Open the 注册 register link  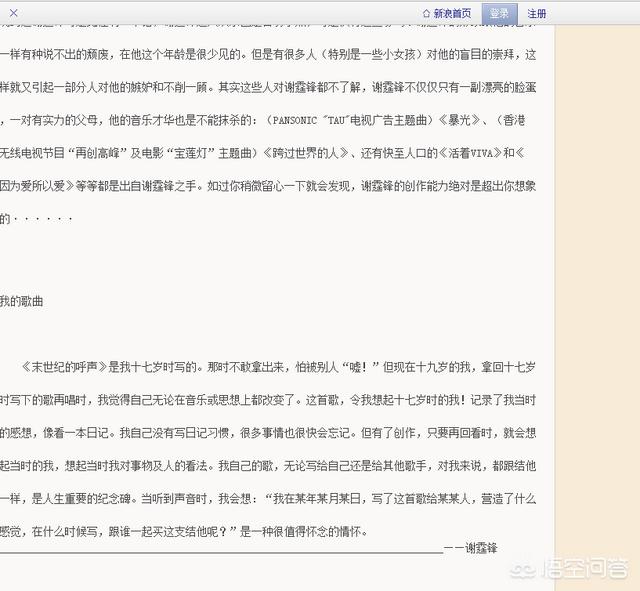pyautogui.click(x=537, y=14)
